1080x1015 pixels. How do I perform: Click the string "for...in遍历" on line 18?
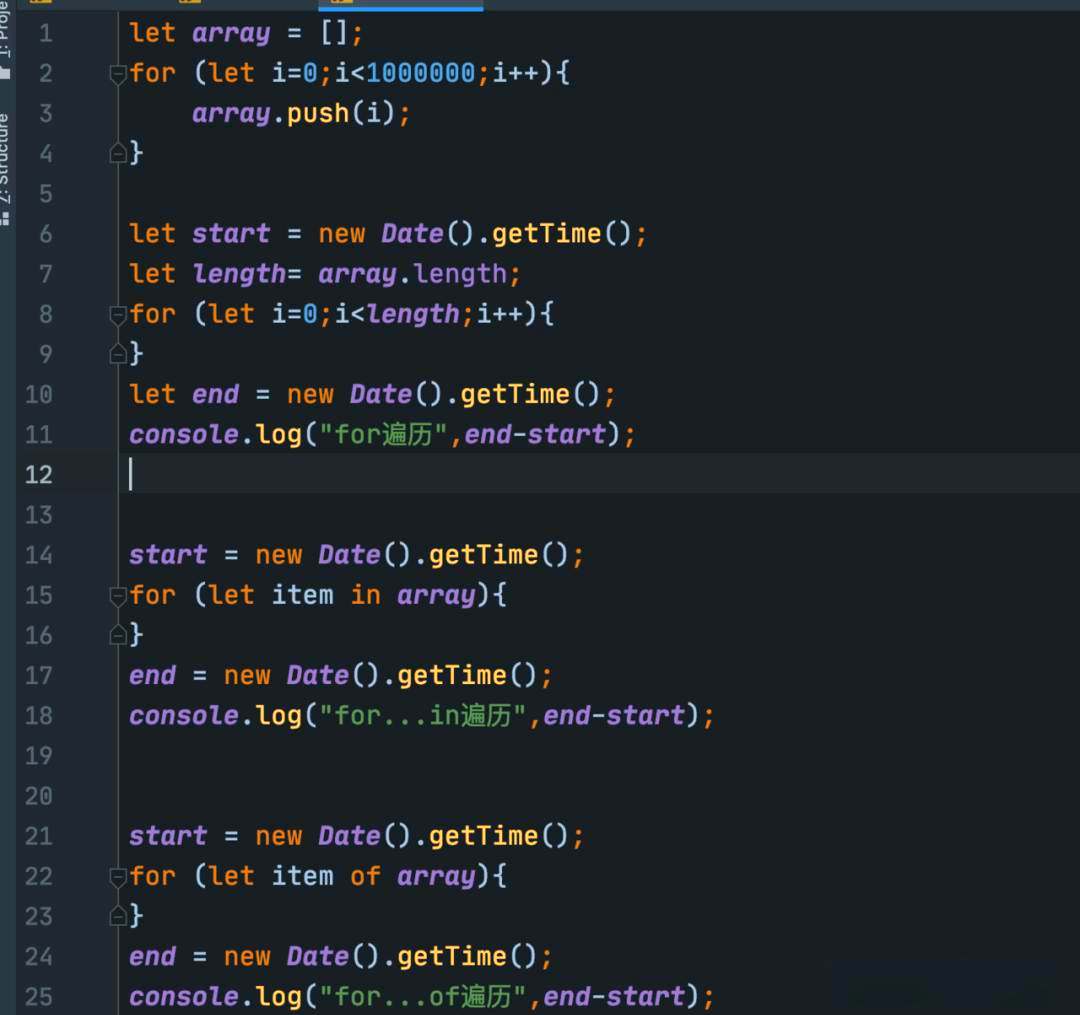pyautogui.click(x=423, y=715)
